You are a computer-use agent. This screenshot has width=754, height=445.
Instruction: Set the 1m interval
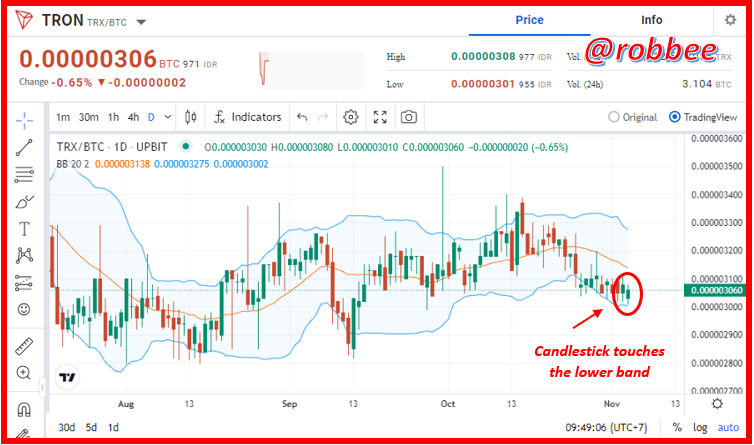click(x=63, y=117)
